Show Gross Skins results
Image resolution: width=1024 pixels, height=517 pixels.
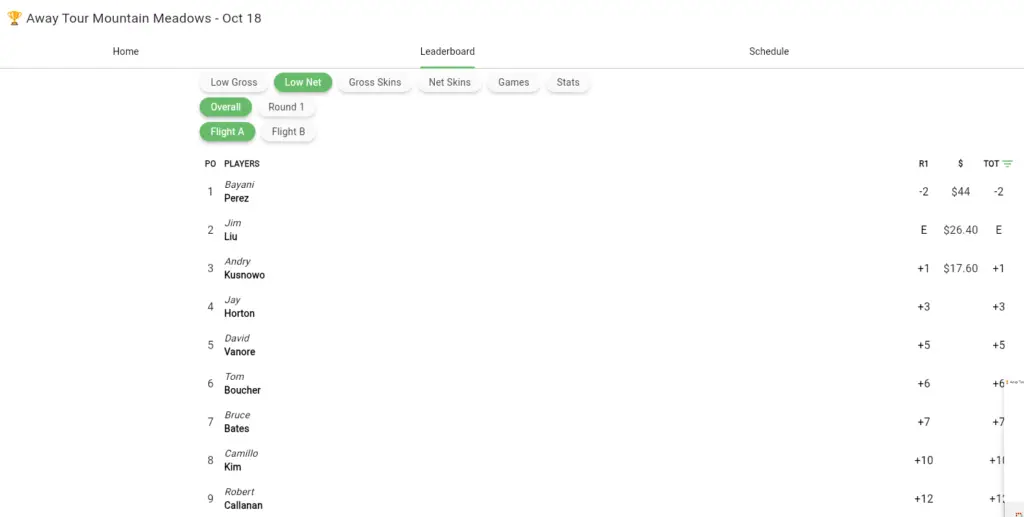375,82
